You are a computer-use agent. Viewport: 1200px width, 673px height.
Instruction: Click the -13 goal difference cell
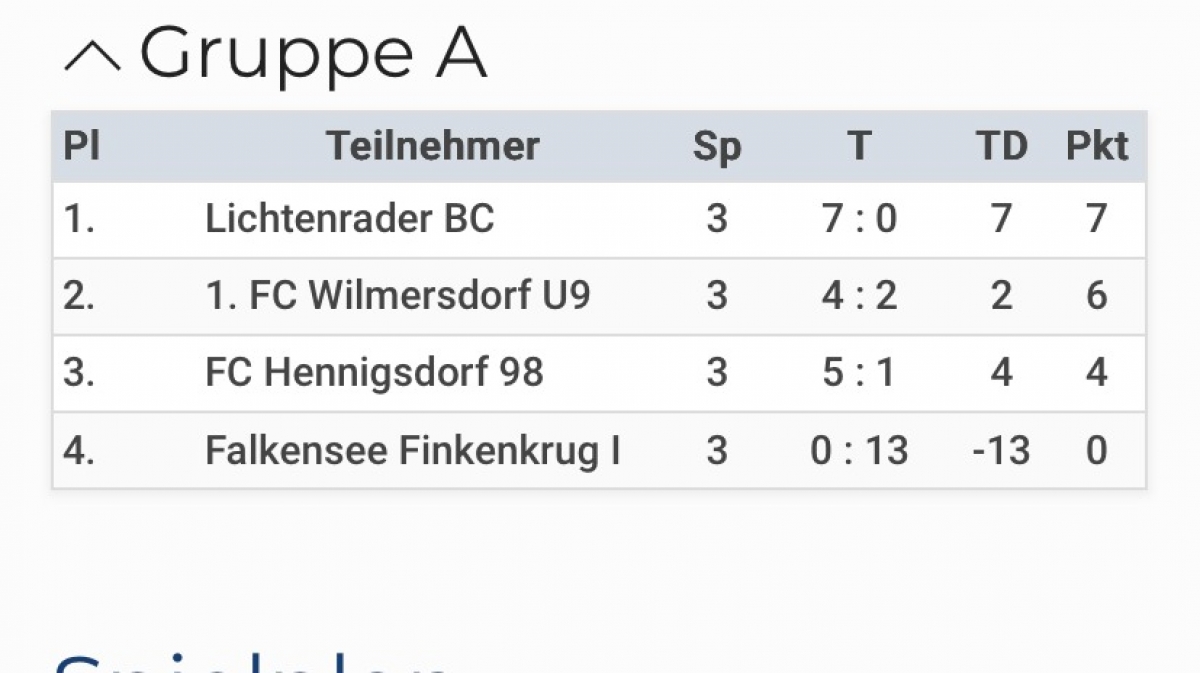(1001, 450)
